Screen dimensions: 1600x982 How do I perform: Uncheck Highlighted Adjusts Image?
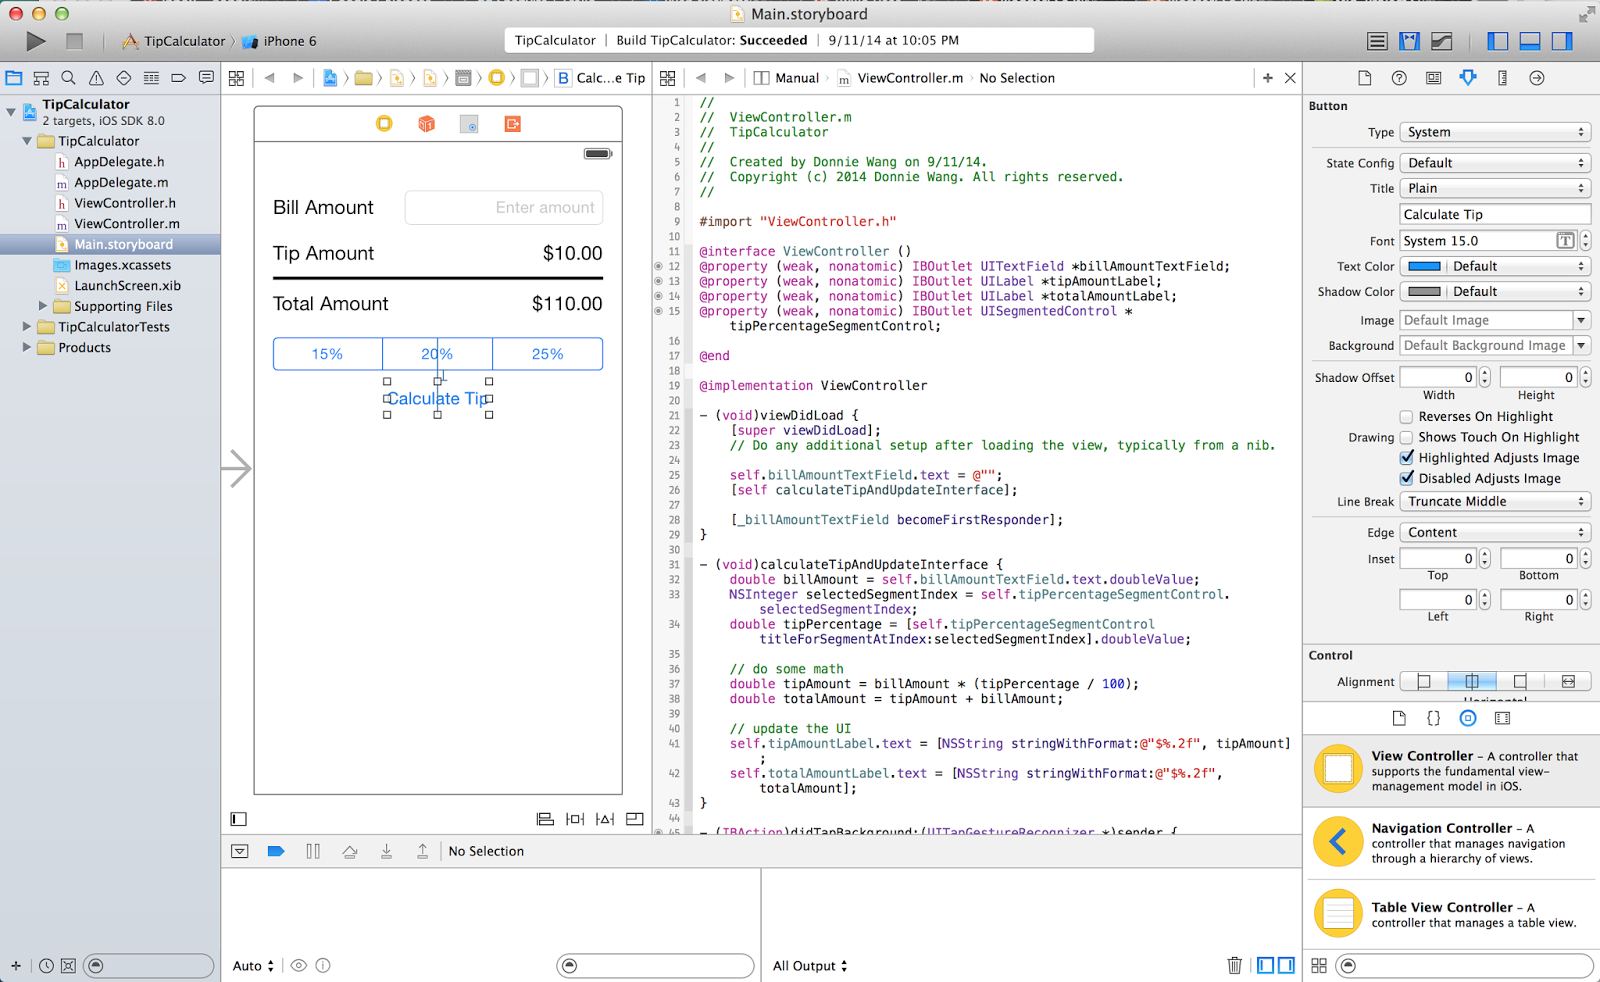[1406, 458]
